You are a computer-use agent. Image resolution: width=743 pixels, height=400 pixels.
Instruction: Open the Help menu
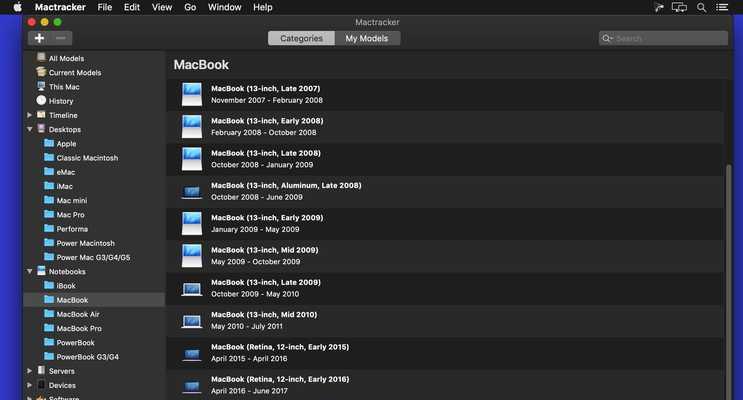point(263,7)
